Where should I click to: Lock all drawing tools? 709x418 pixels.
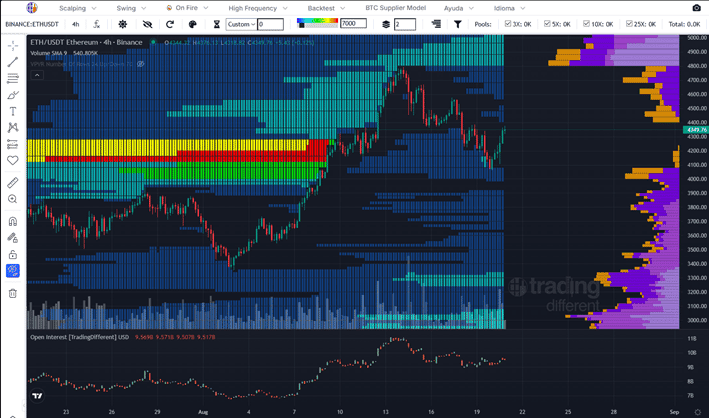click(13, 254)
